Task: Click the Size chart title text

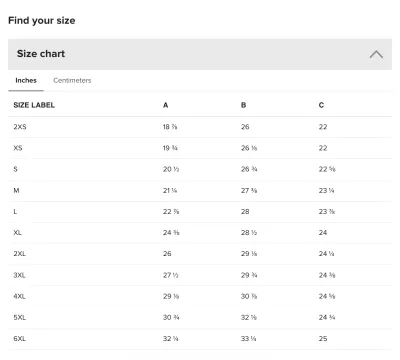Action: 41,54
